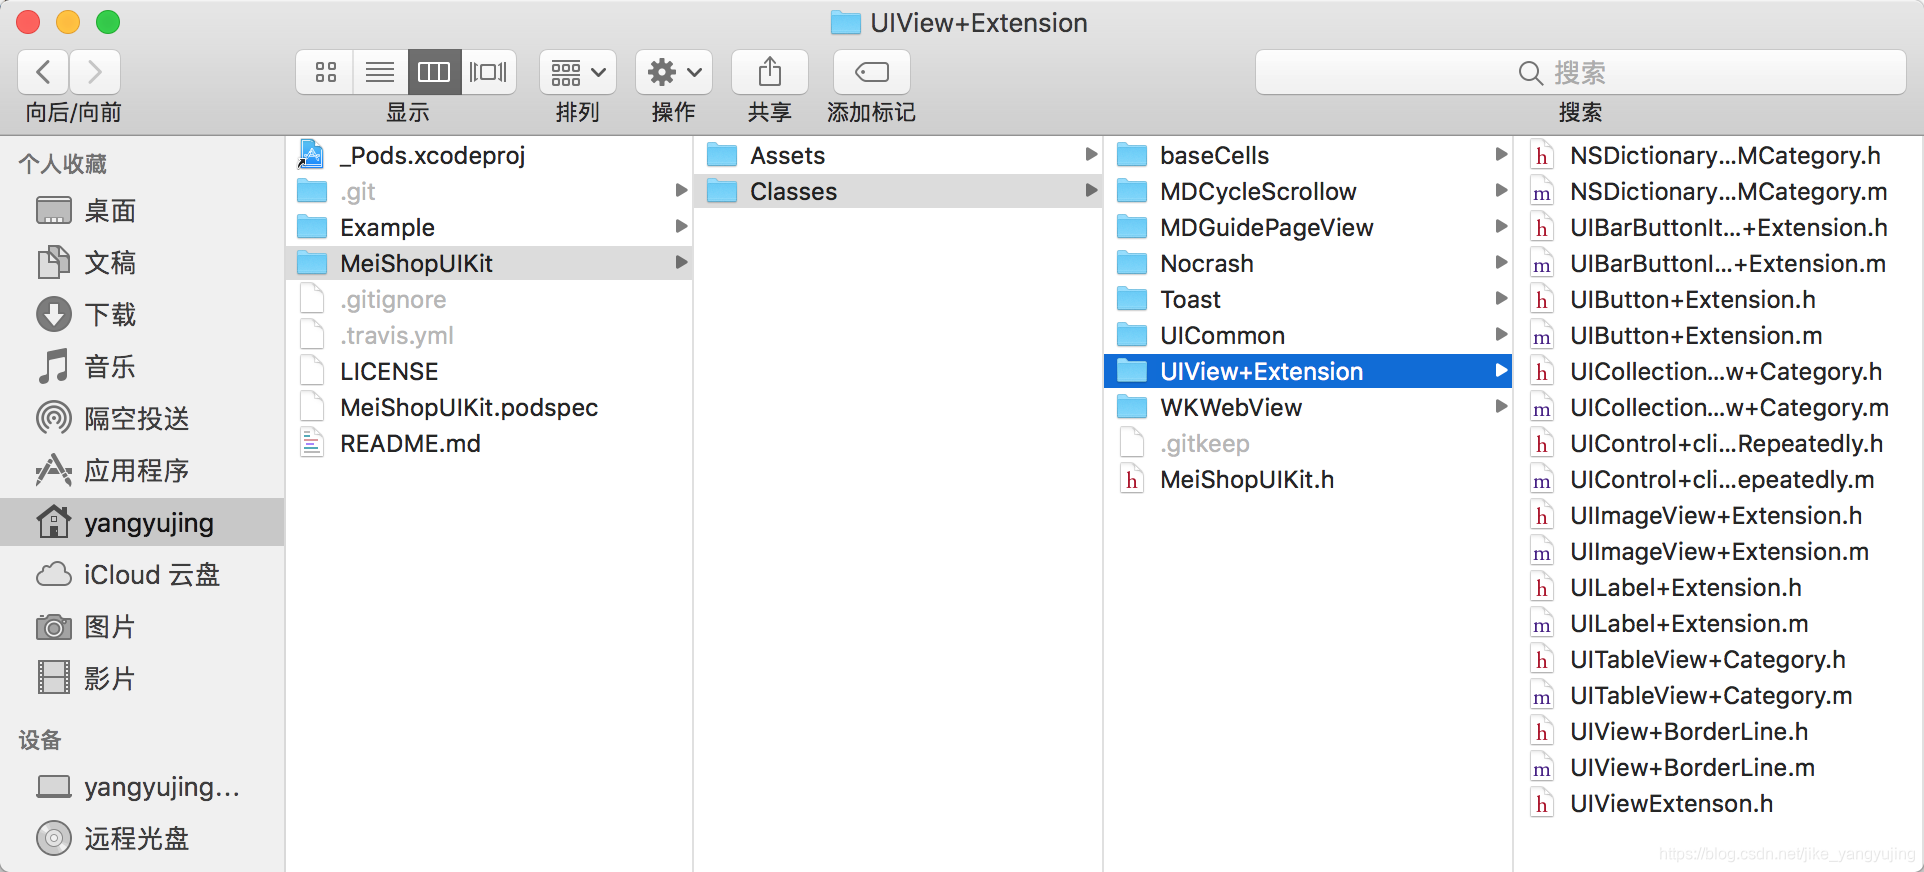Viewport: 1924px width, 872px height.
Task: Open Desktop (桌面) in sidebar
Action: tap(142, 211)
